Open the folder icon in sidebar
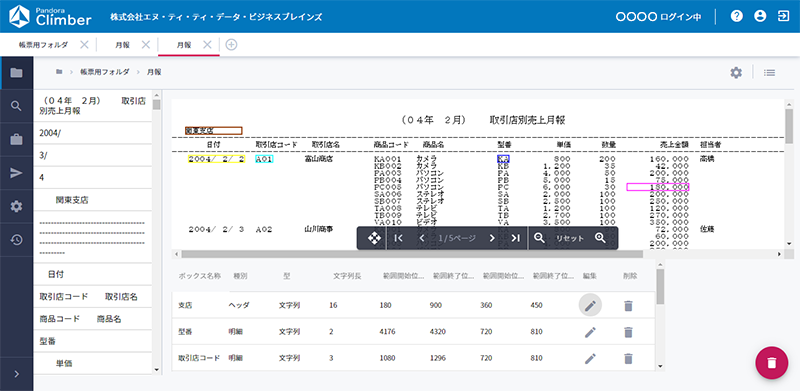Viewport: 800px width, 391px height. pyautogui.click(x=16, y=73)
